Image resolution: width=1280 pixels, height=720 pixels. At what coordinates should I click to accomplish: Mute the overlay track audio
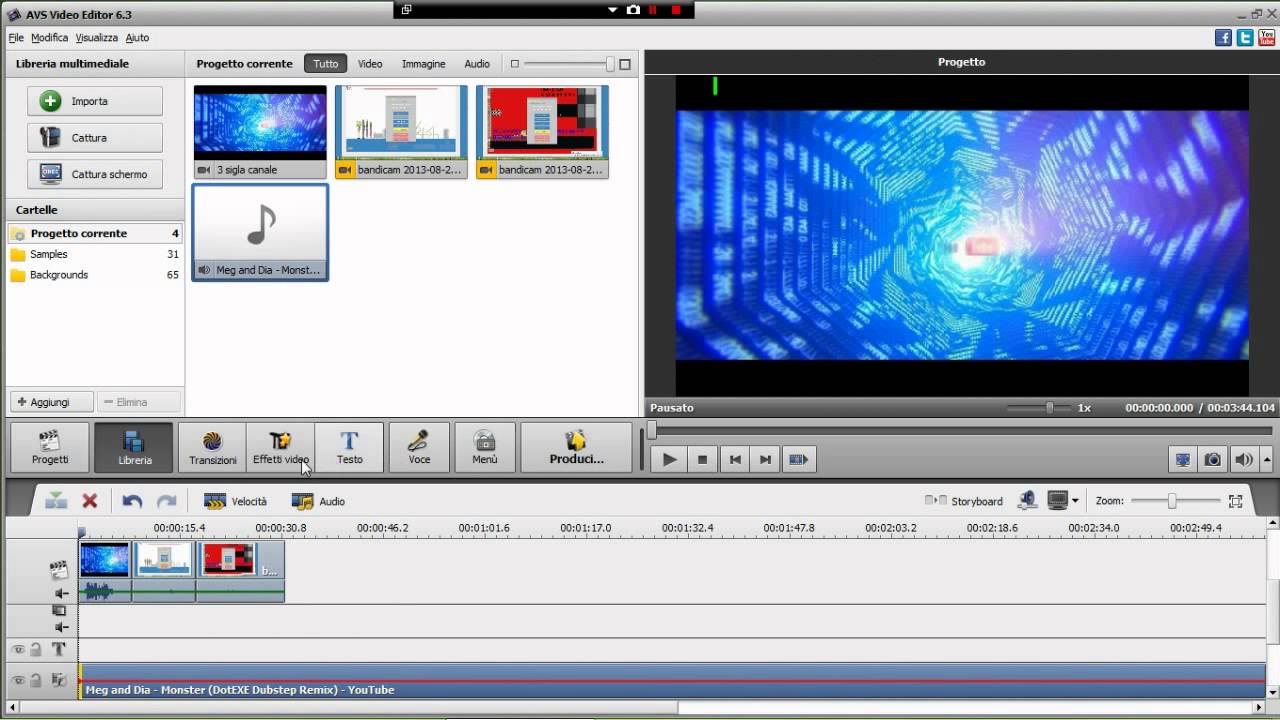61,627
